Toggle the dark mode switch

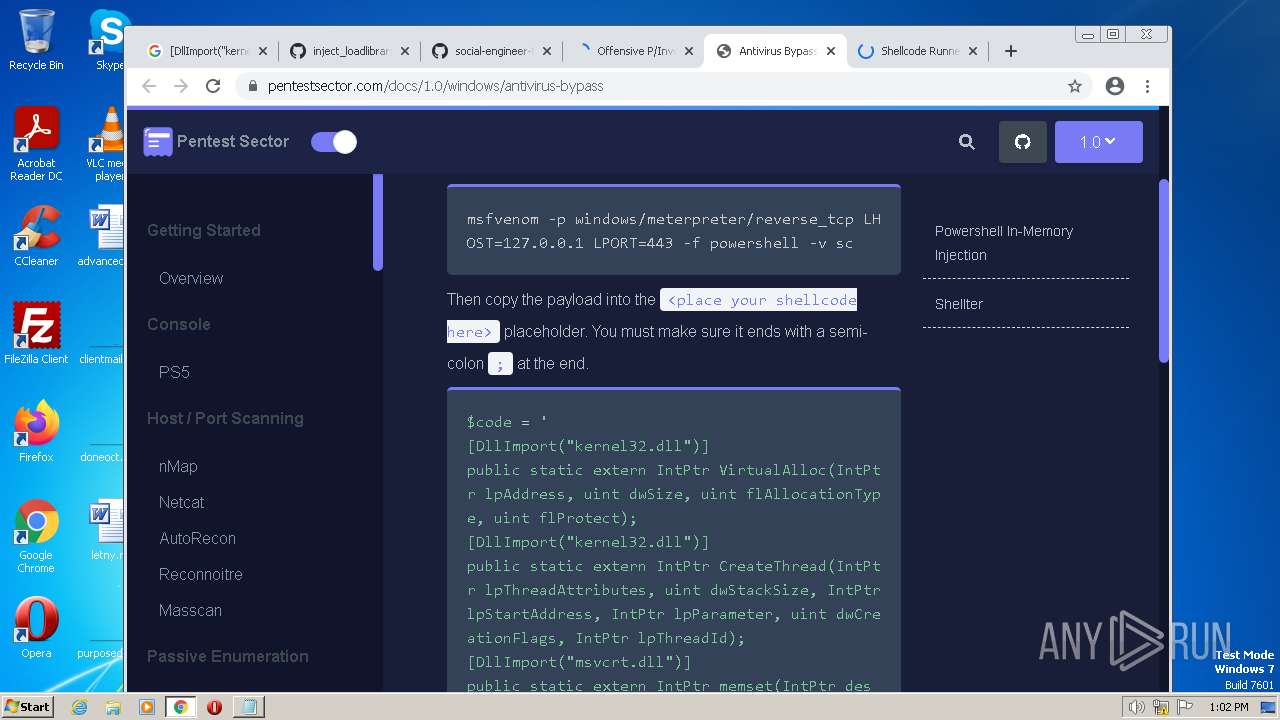tap(334, 142)
